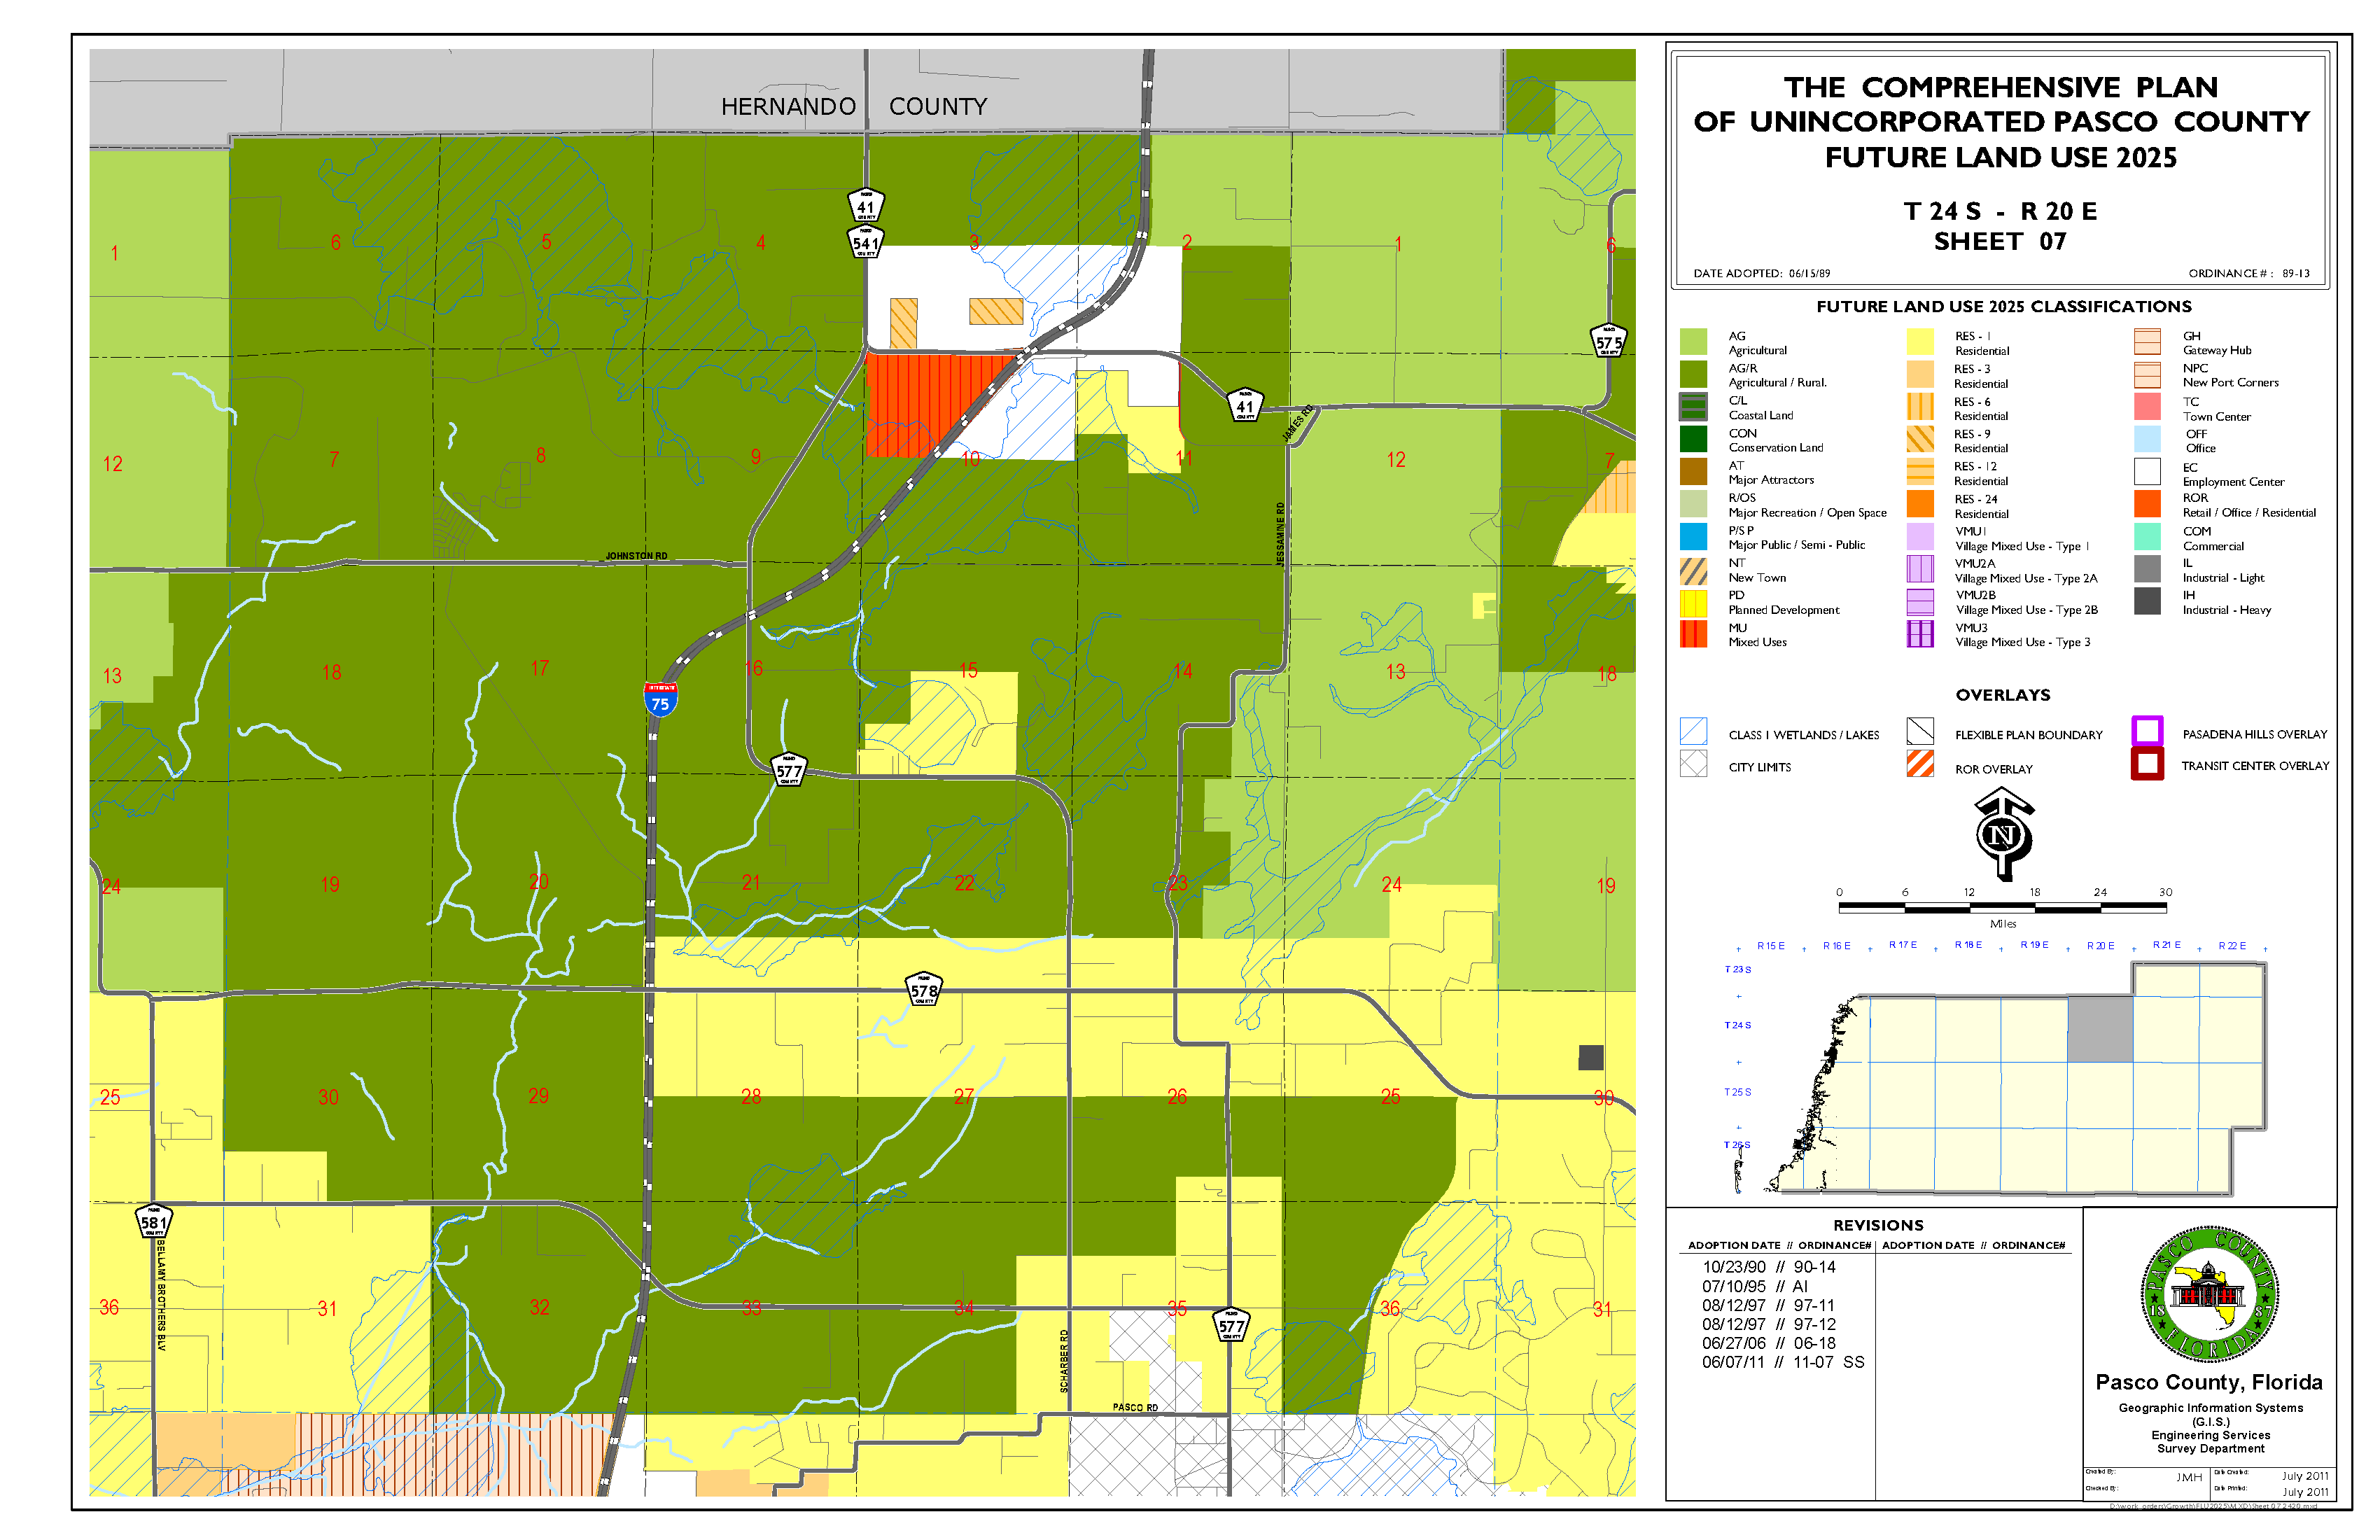Click the AG Agricultural color swatch
Image resolution: width=2380 pixels, height=1540 pixels.
point(1693,342)
